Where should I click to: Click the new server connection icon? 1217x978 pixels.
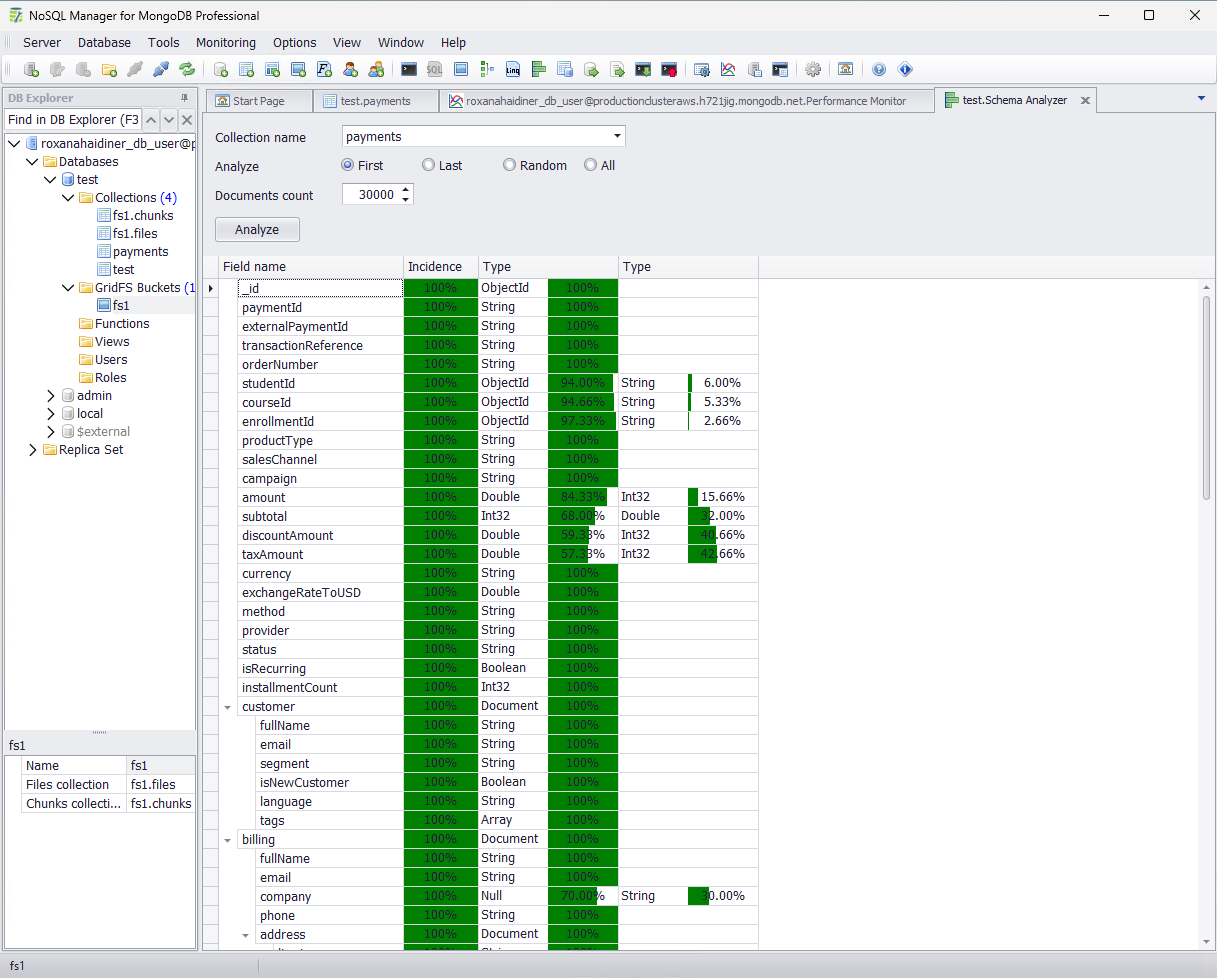(31, 69)
